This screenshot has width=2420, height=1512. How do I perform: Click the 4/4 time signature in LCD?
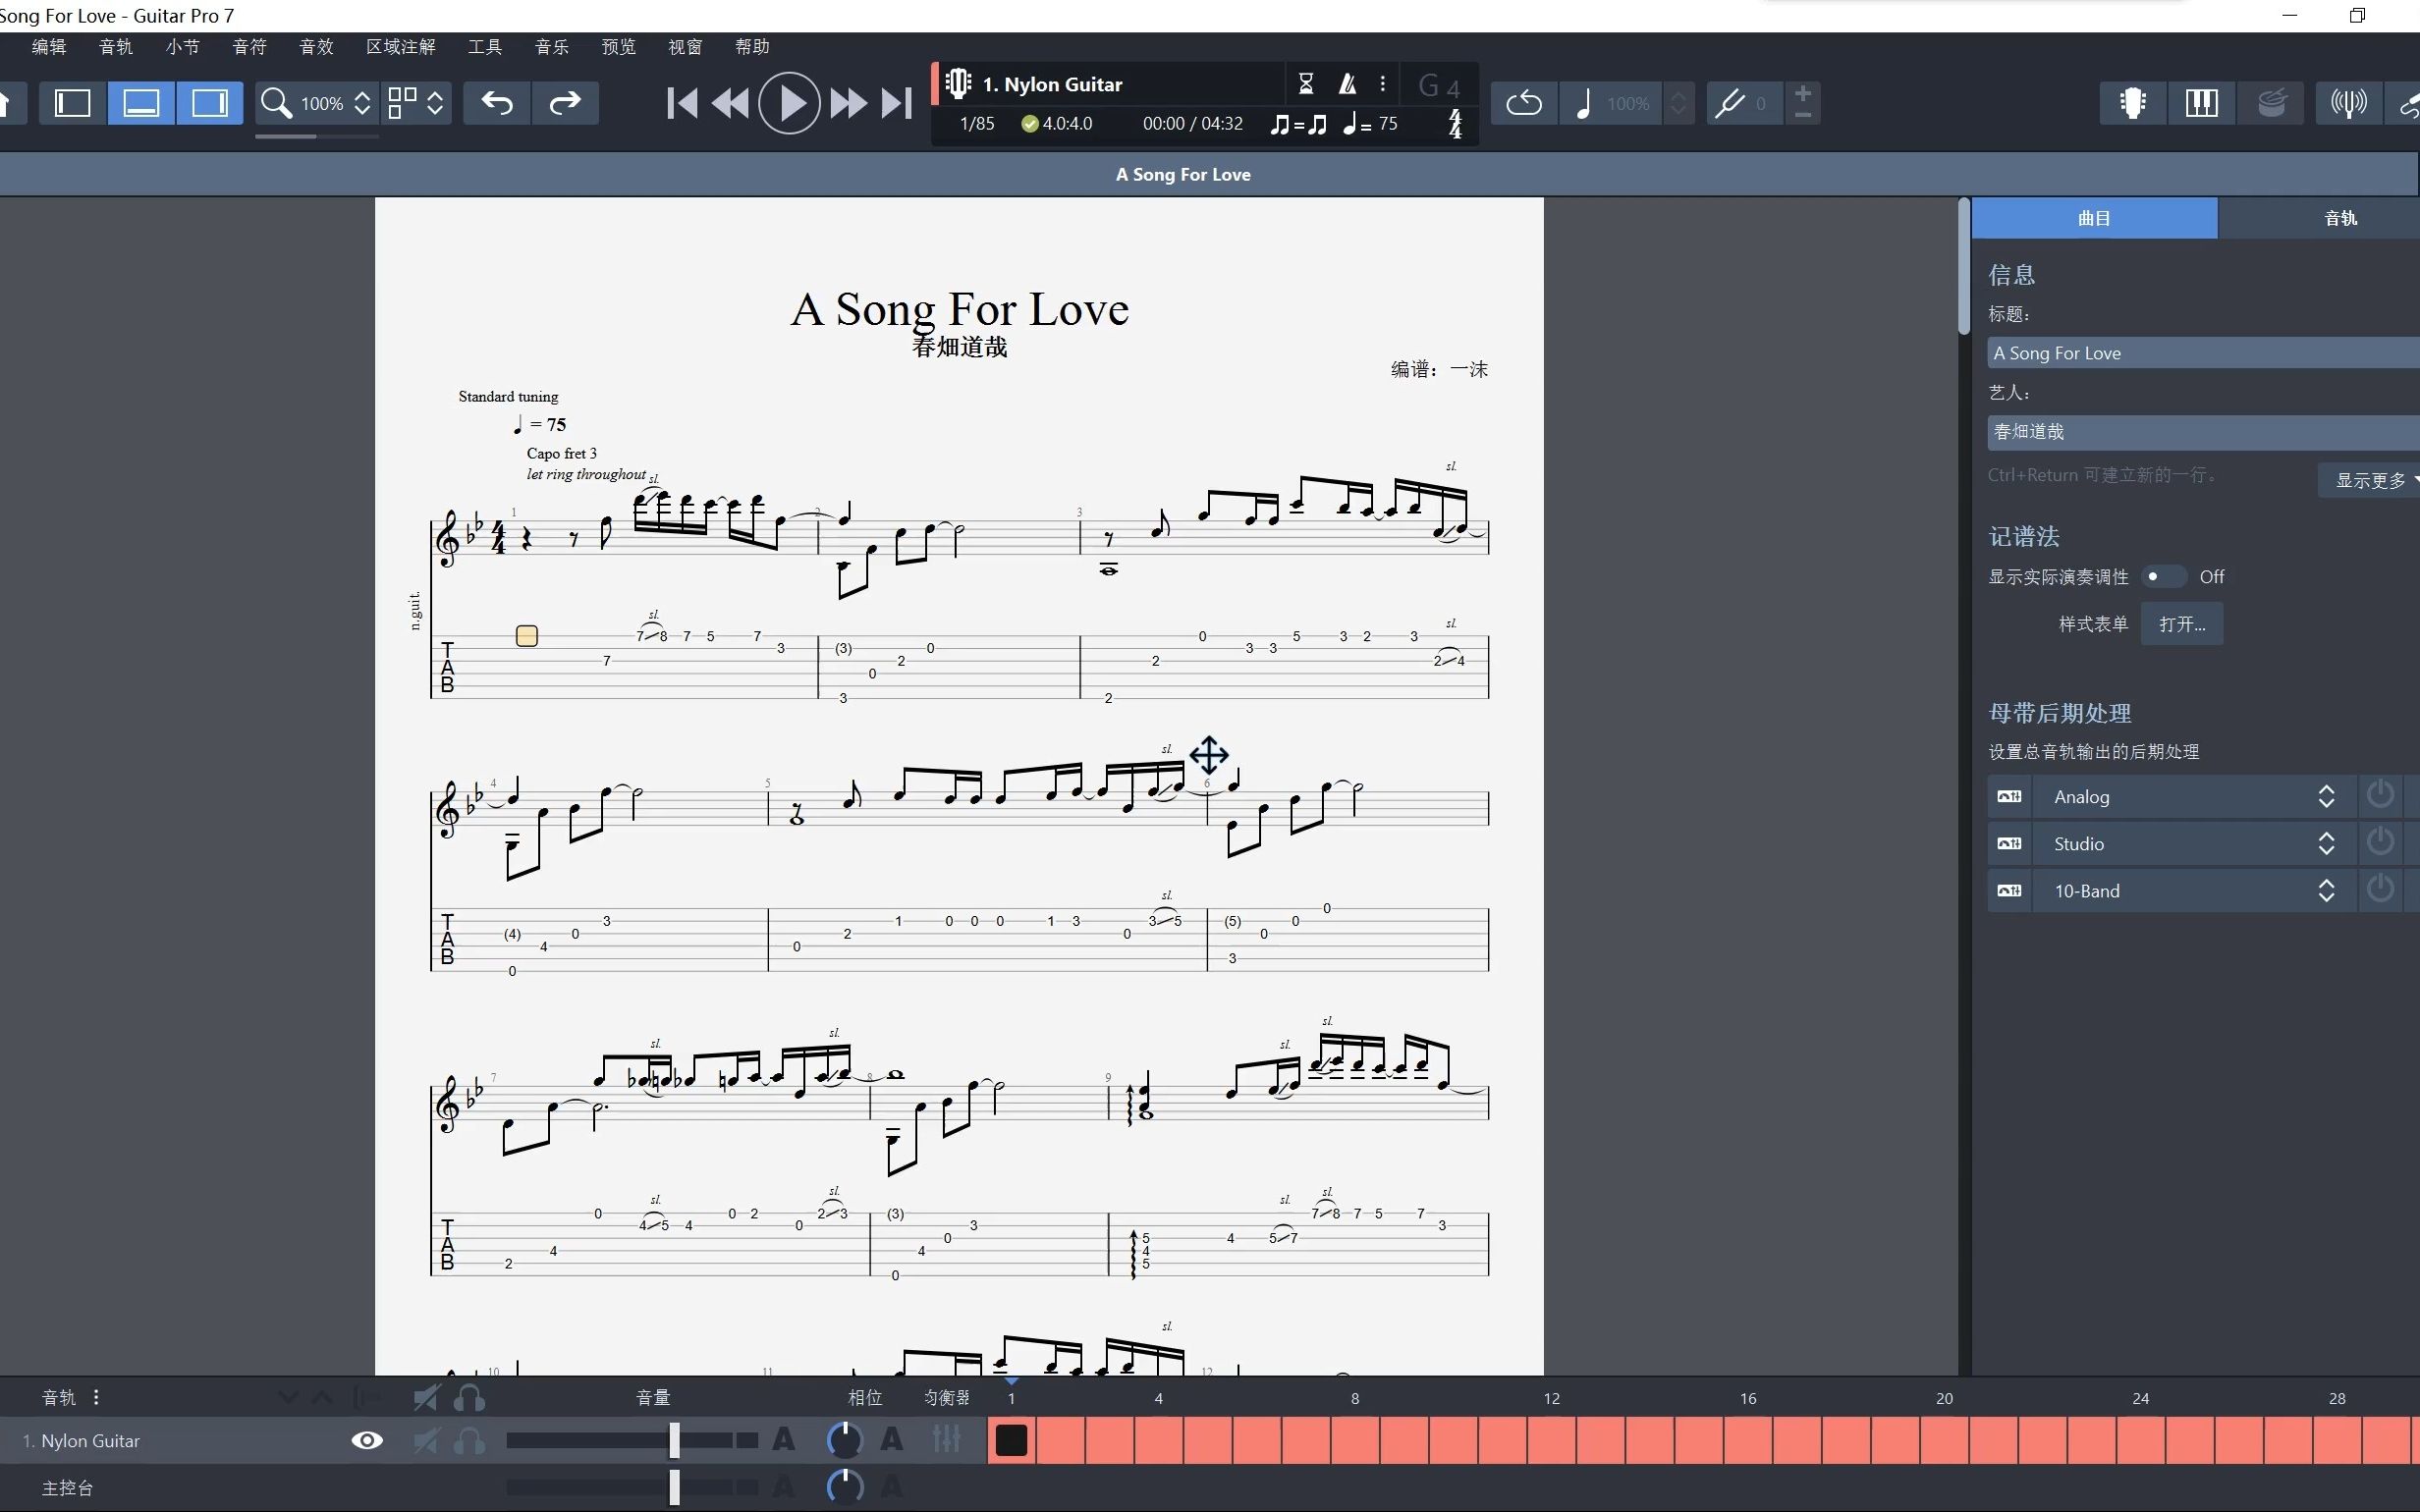pyautogui.click(x=1455, y=124)
